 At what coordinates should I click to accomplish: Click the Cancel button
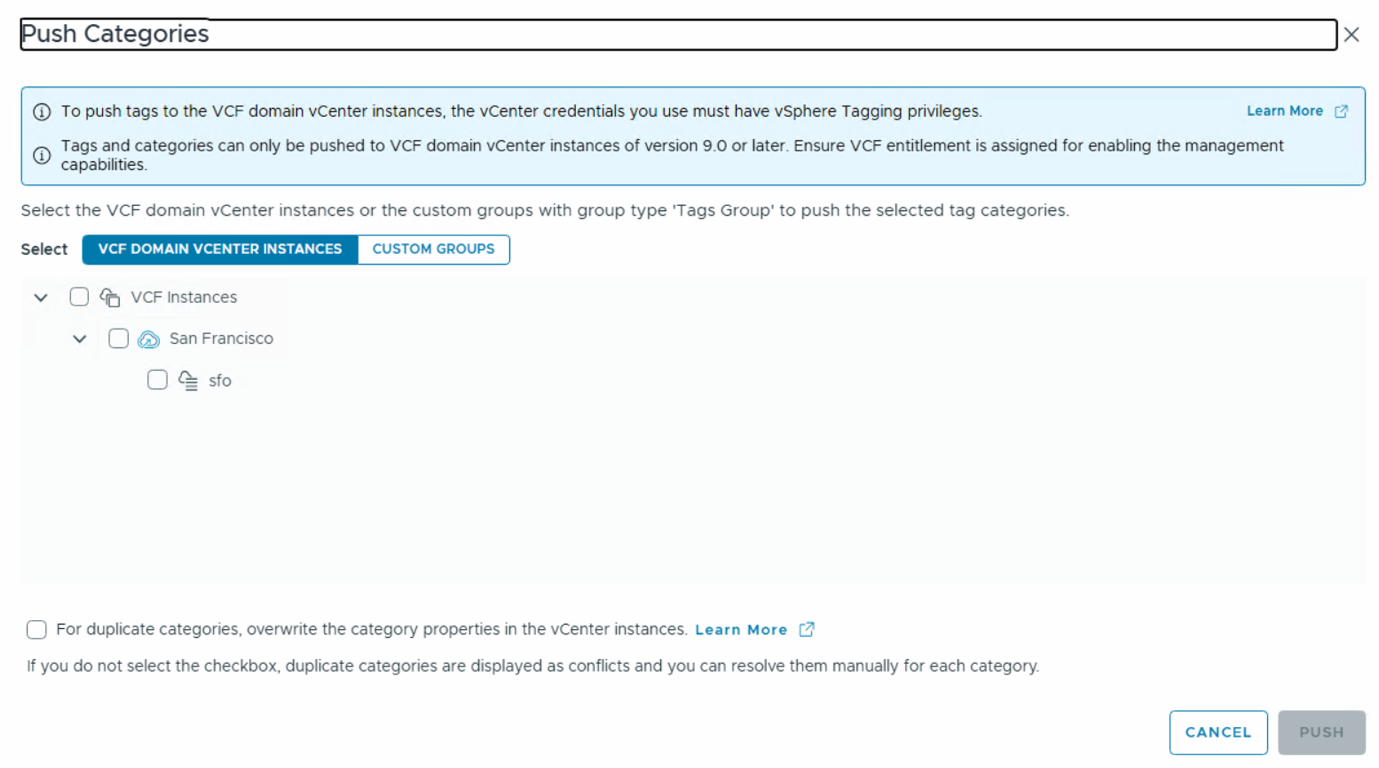1218,732
